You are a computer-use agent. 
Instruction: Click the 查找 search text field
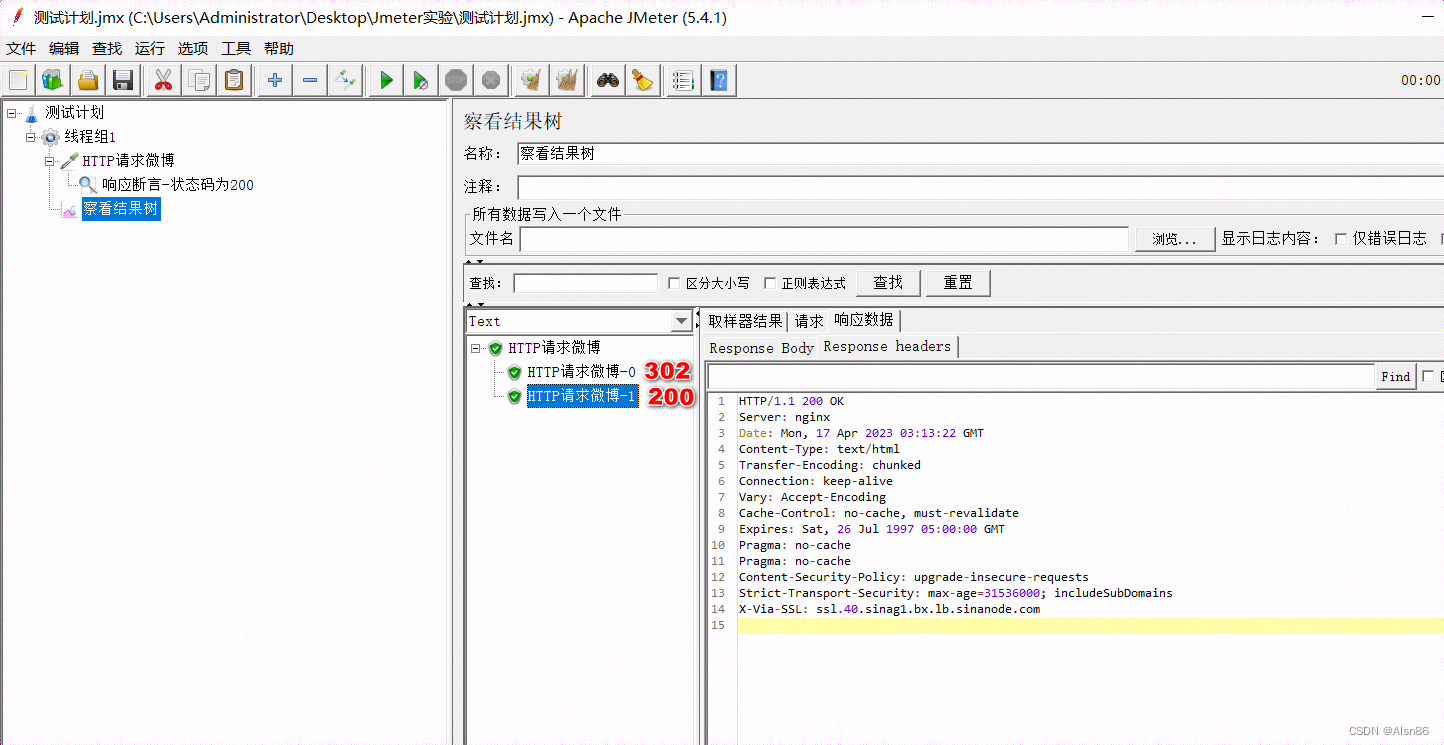tap(585, 283)
